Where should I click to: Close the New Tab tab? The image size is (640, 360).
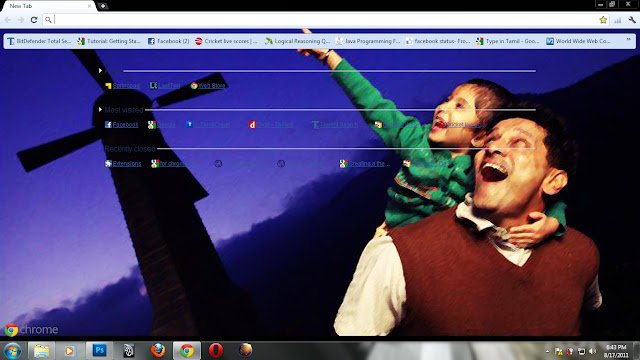pyautogui.click(x=89, y=6)
